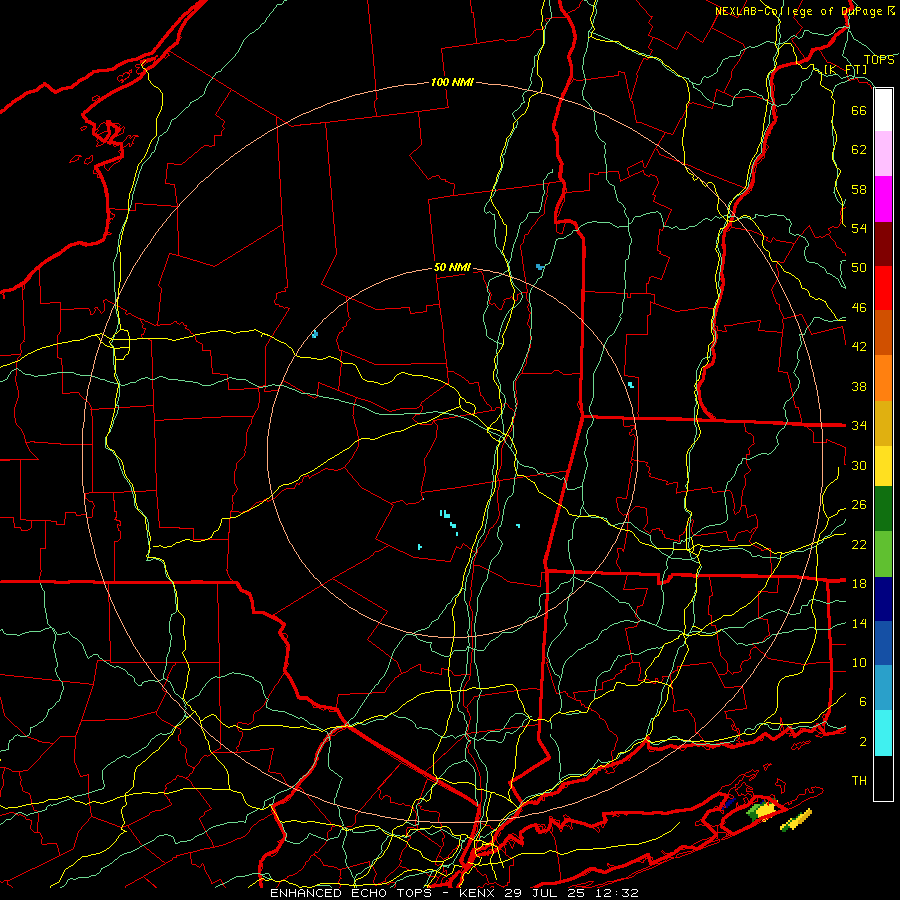The height and width of the screenshot is (900, 900).
Task: Click the "100 NMI" range ring label
Action: click(x=452, y=82)
